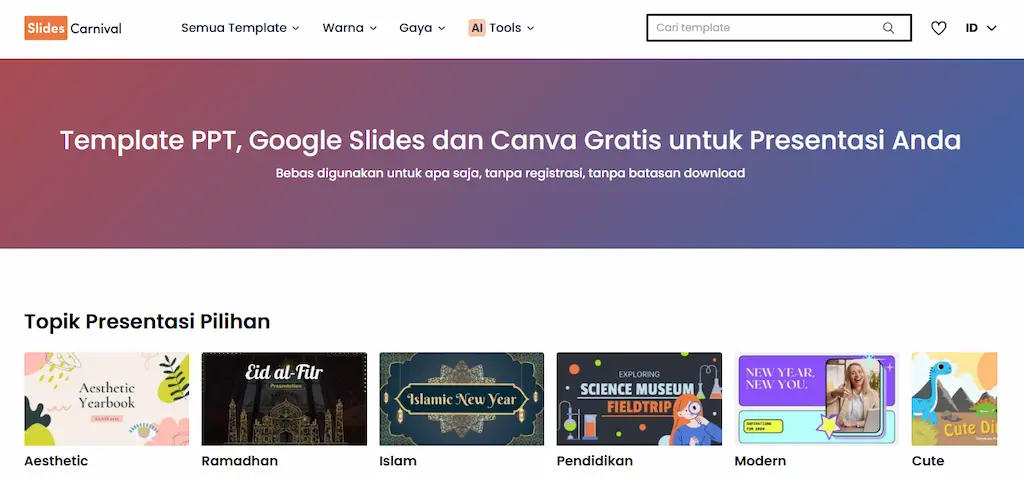1024x480 pixels.
Task: Click the search magnifier icon
Action: click(x=888, y=27)
